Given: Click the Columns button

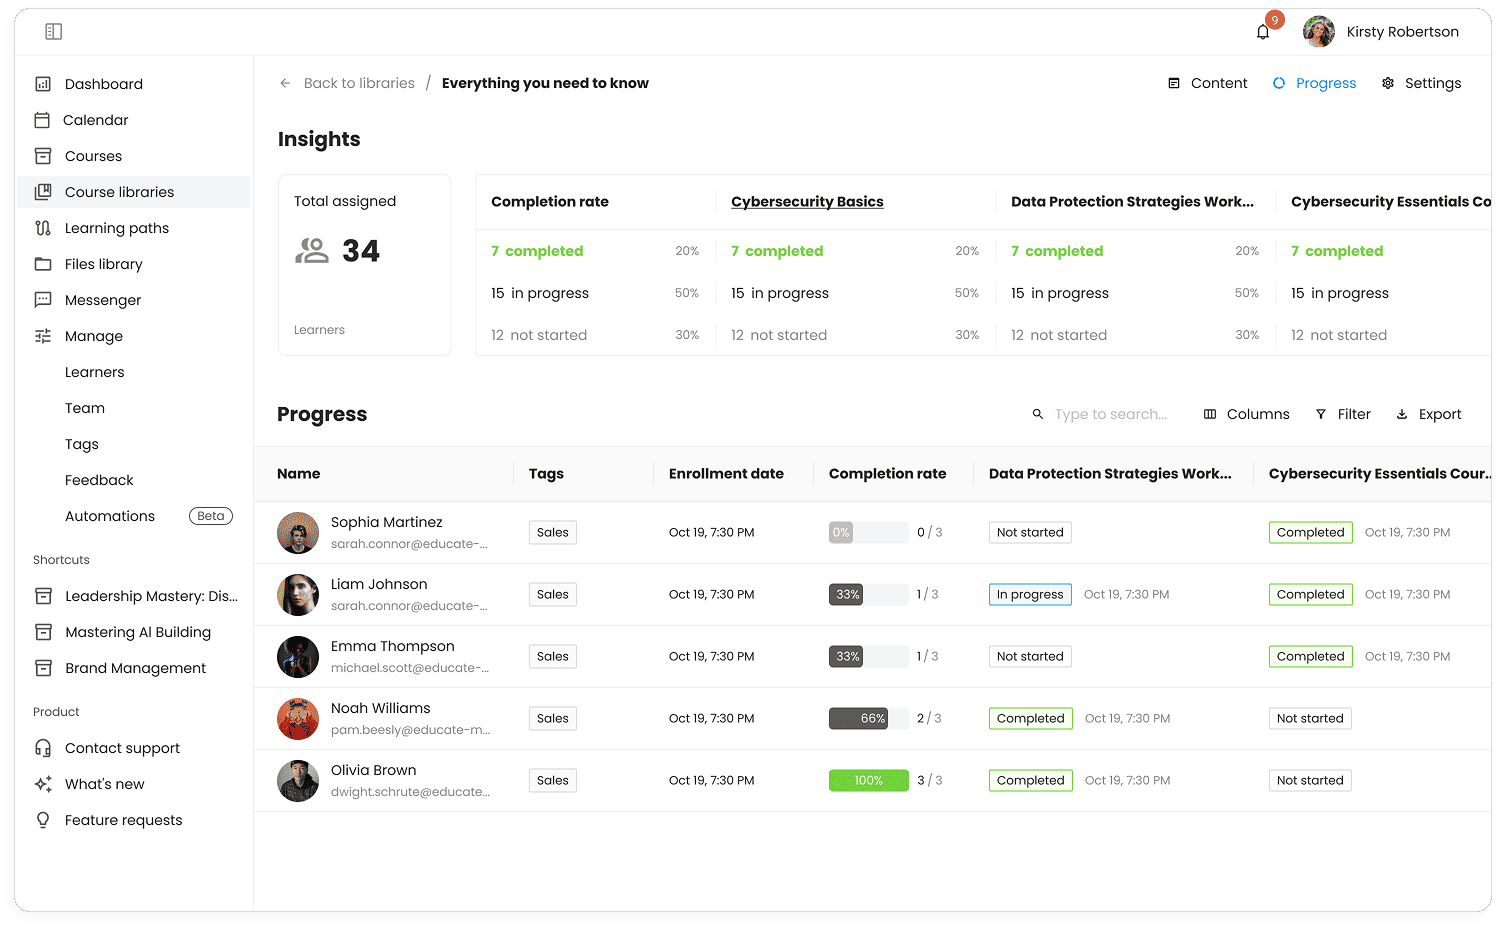Looking at the screenshot, I should [1246, 414].
